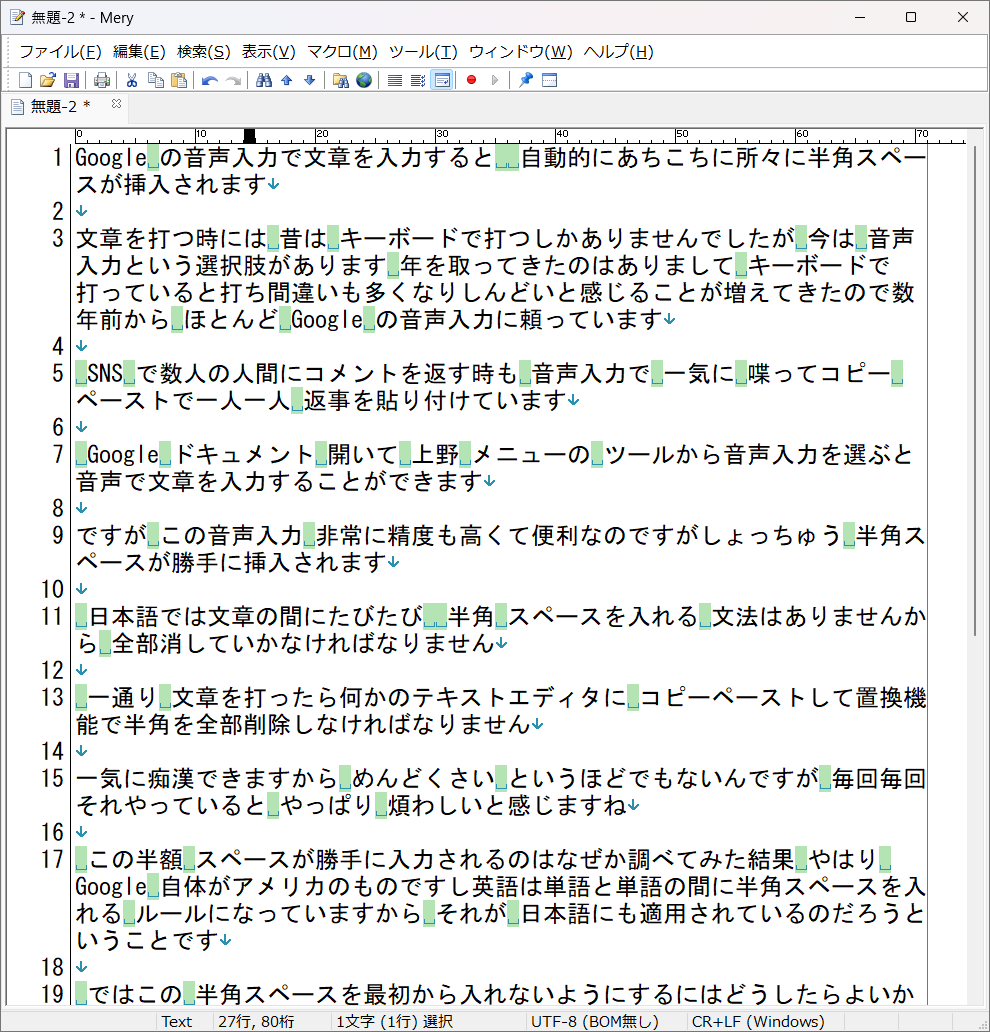Click the New file icon

(x=25, y=80)
